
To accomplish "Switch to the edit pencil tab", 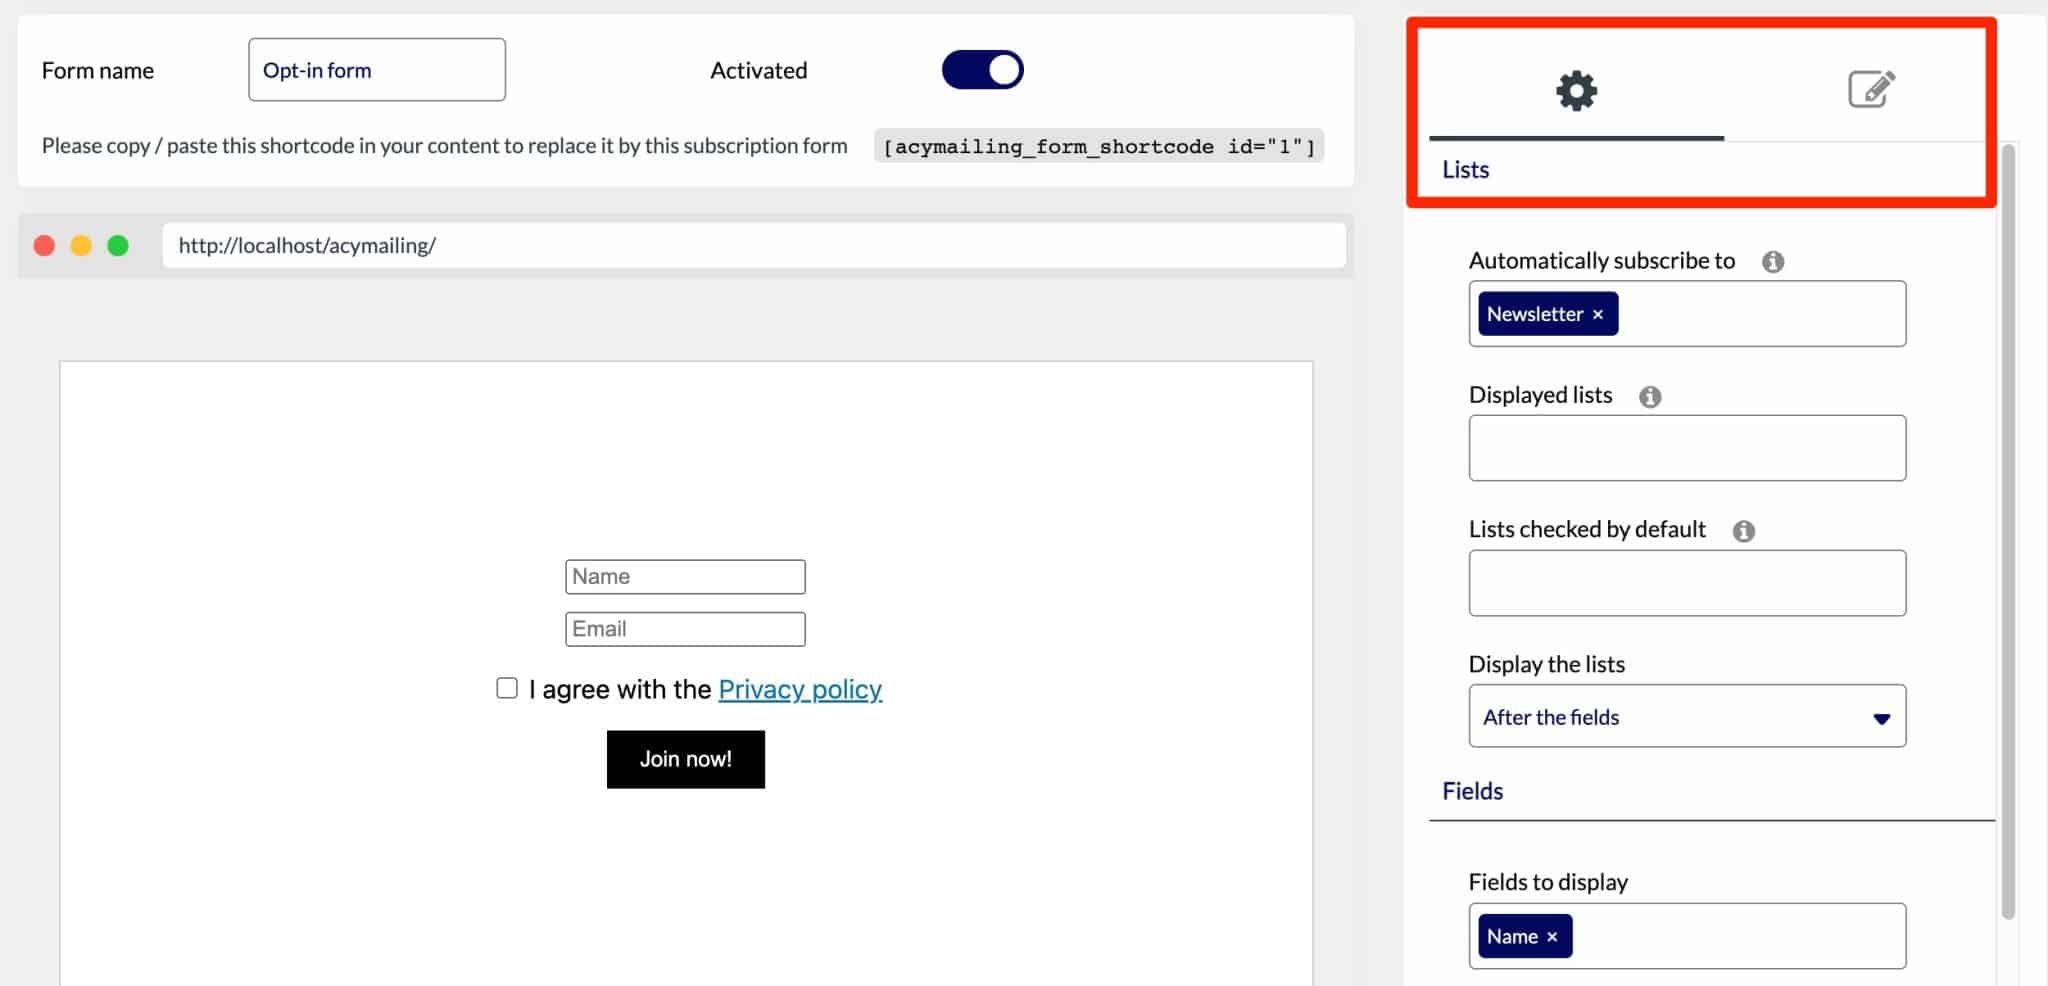I will (1871, 89).
